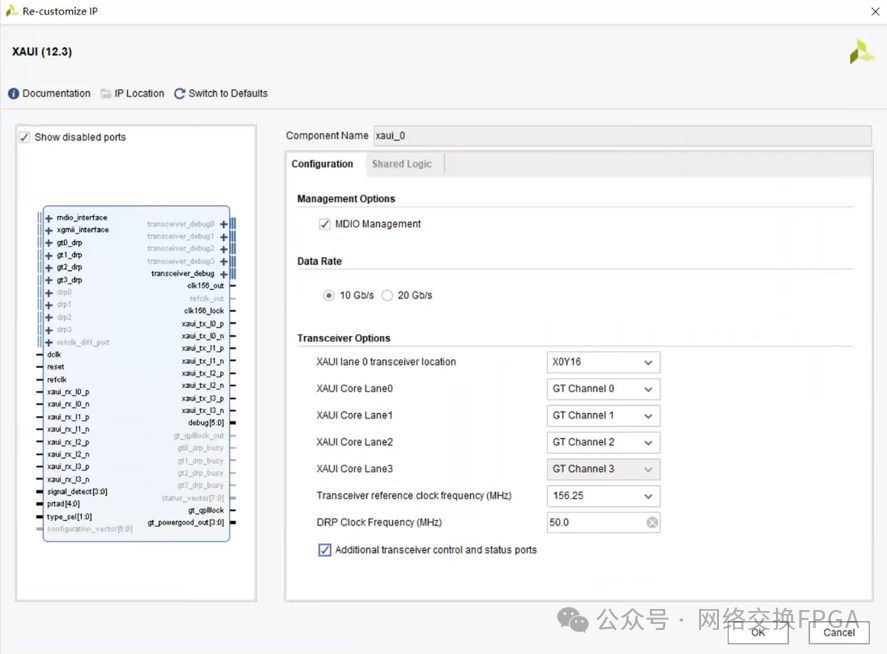Open the XAUI lane 0 transceiver location dropdown
The image size is (887, 654).
[x=603, y=363]
